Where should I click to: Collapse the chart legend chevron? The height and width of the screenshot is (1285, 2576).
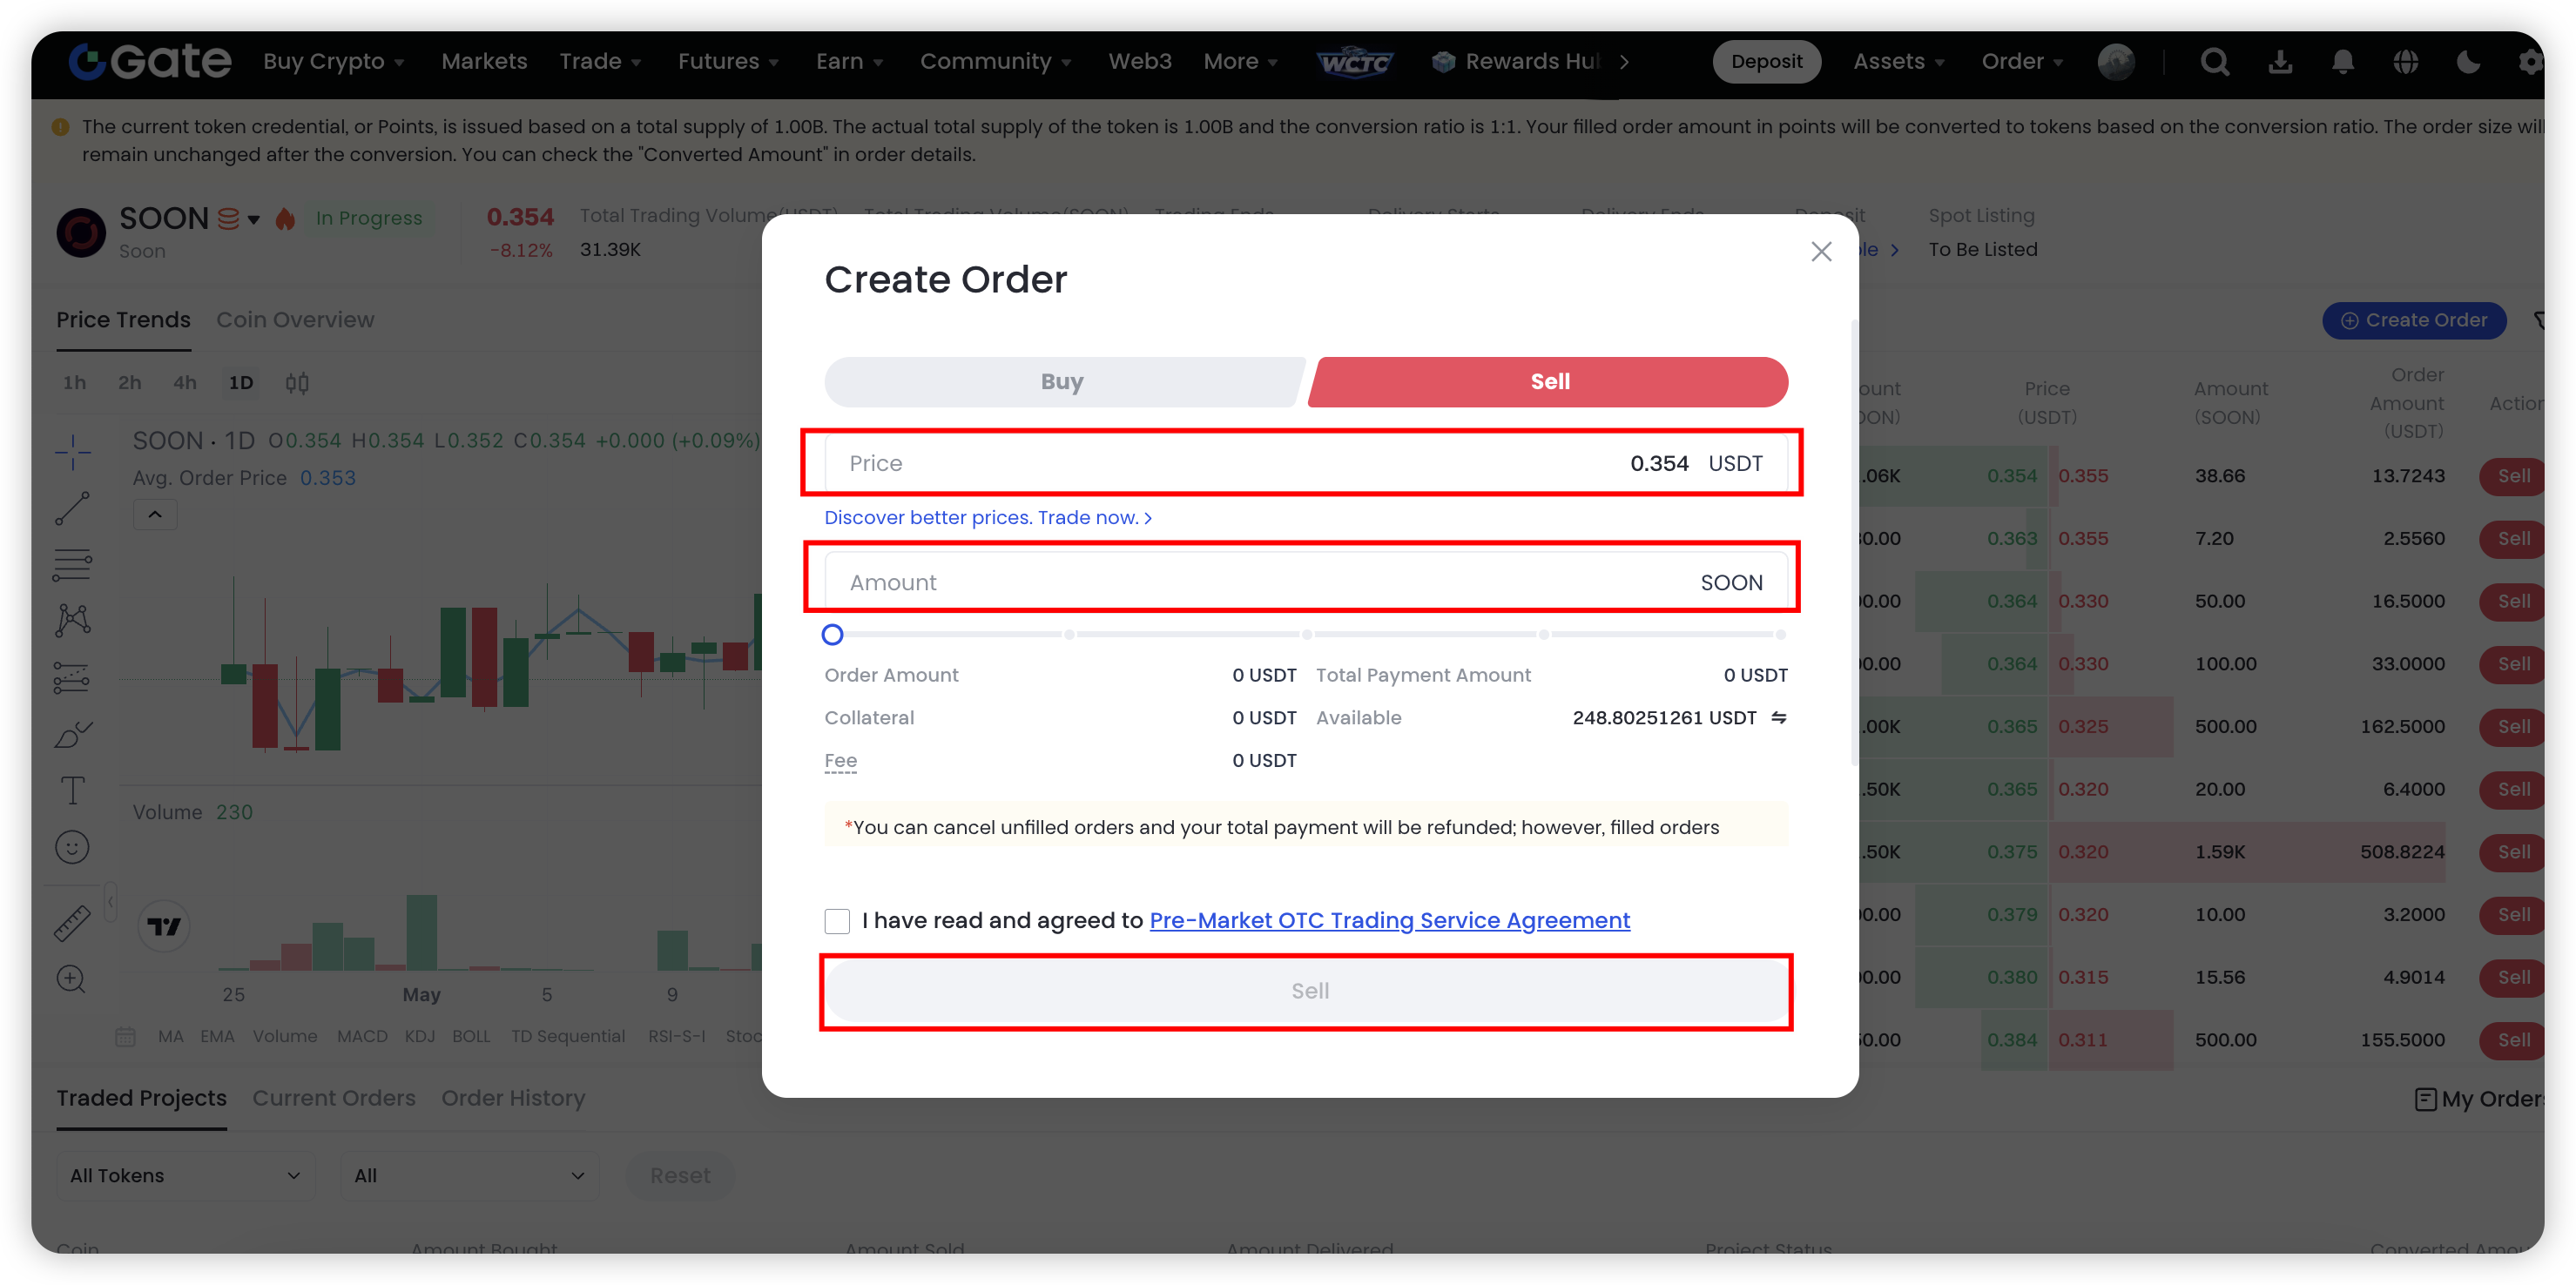click(155, 515)
